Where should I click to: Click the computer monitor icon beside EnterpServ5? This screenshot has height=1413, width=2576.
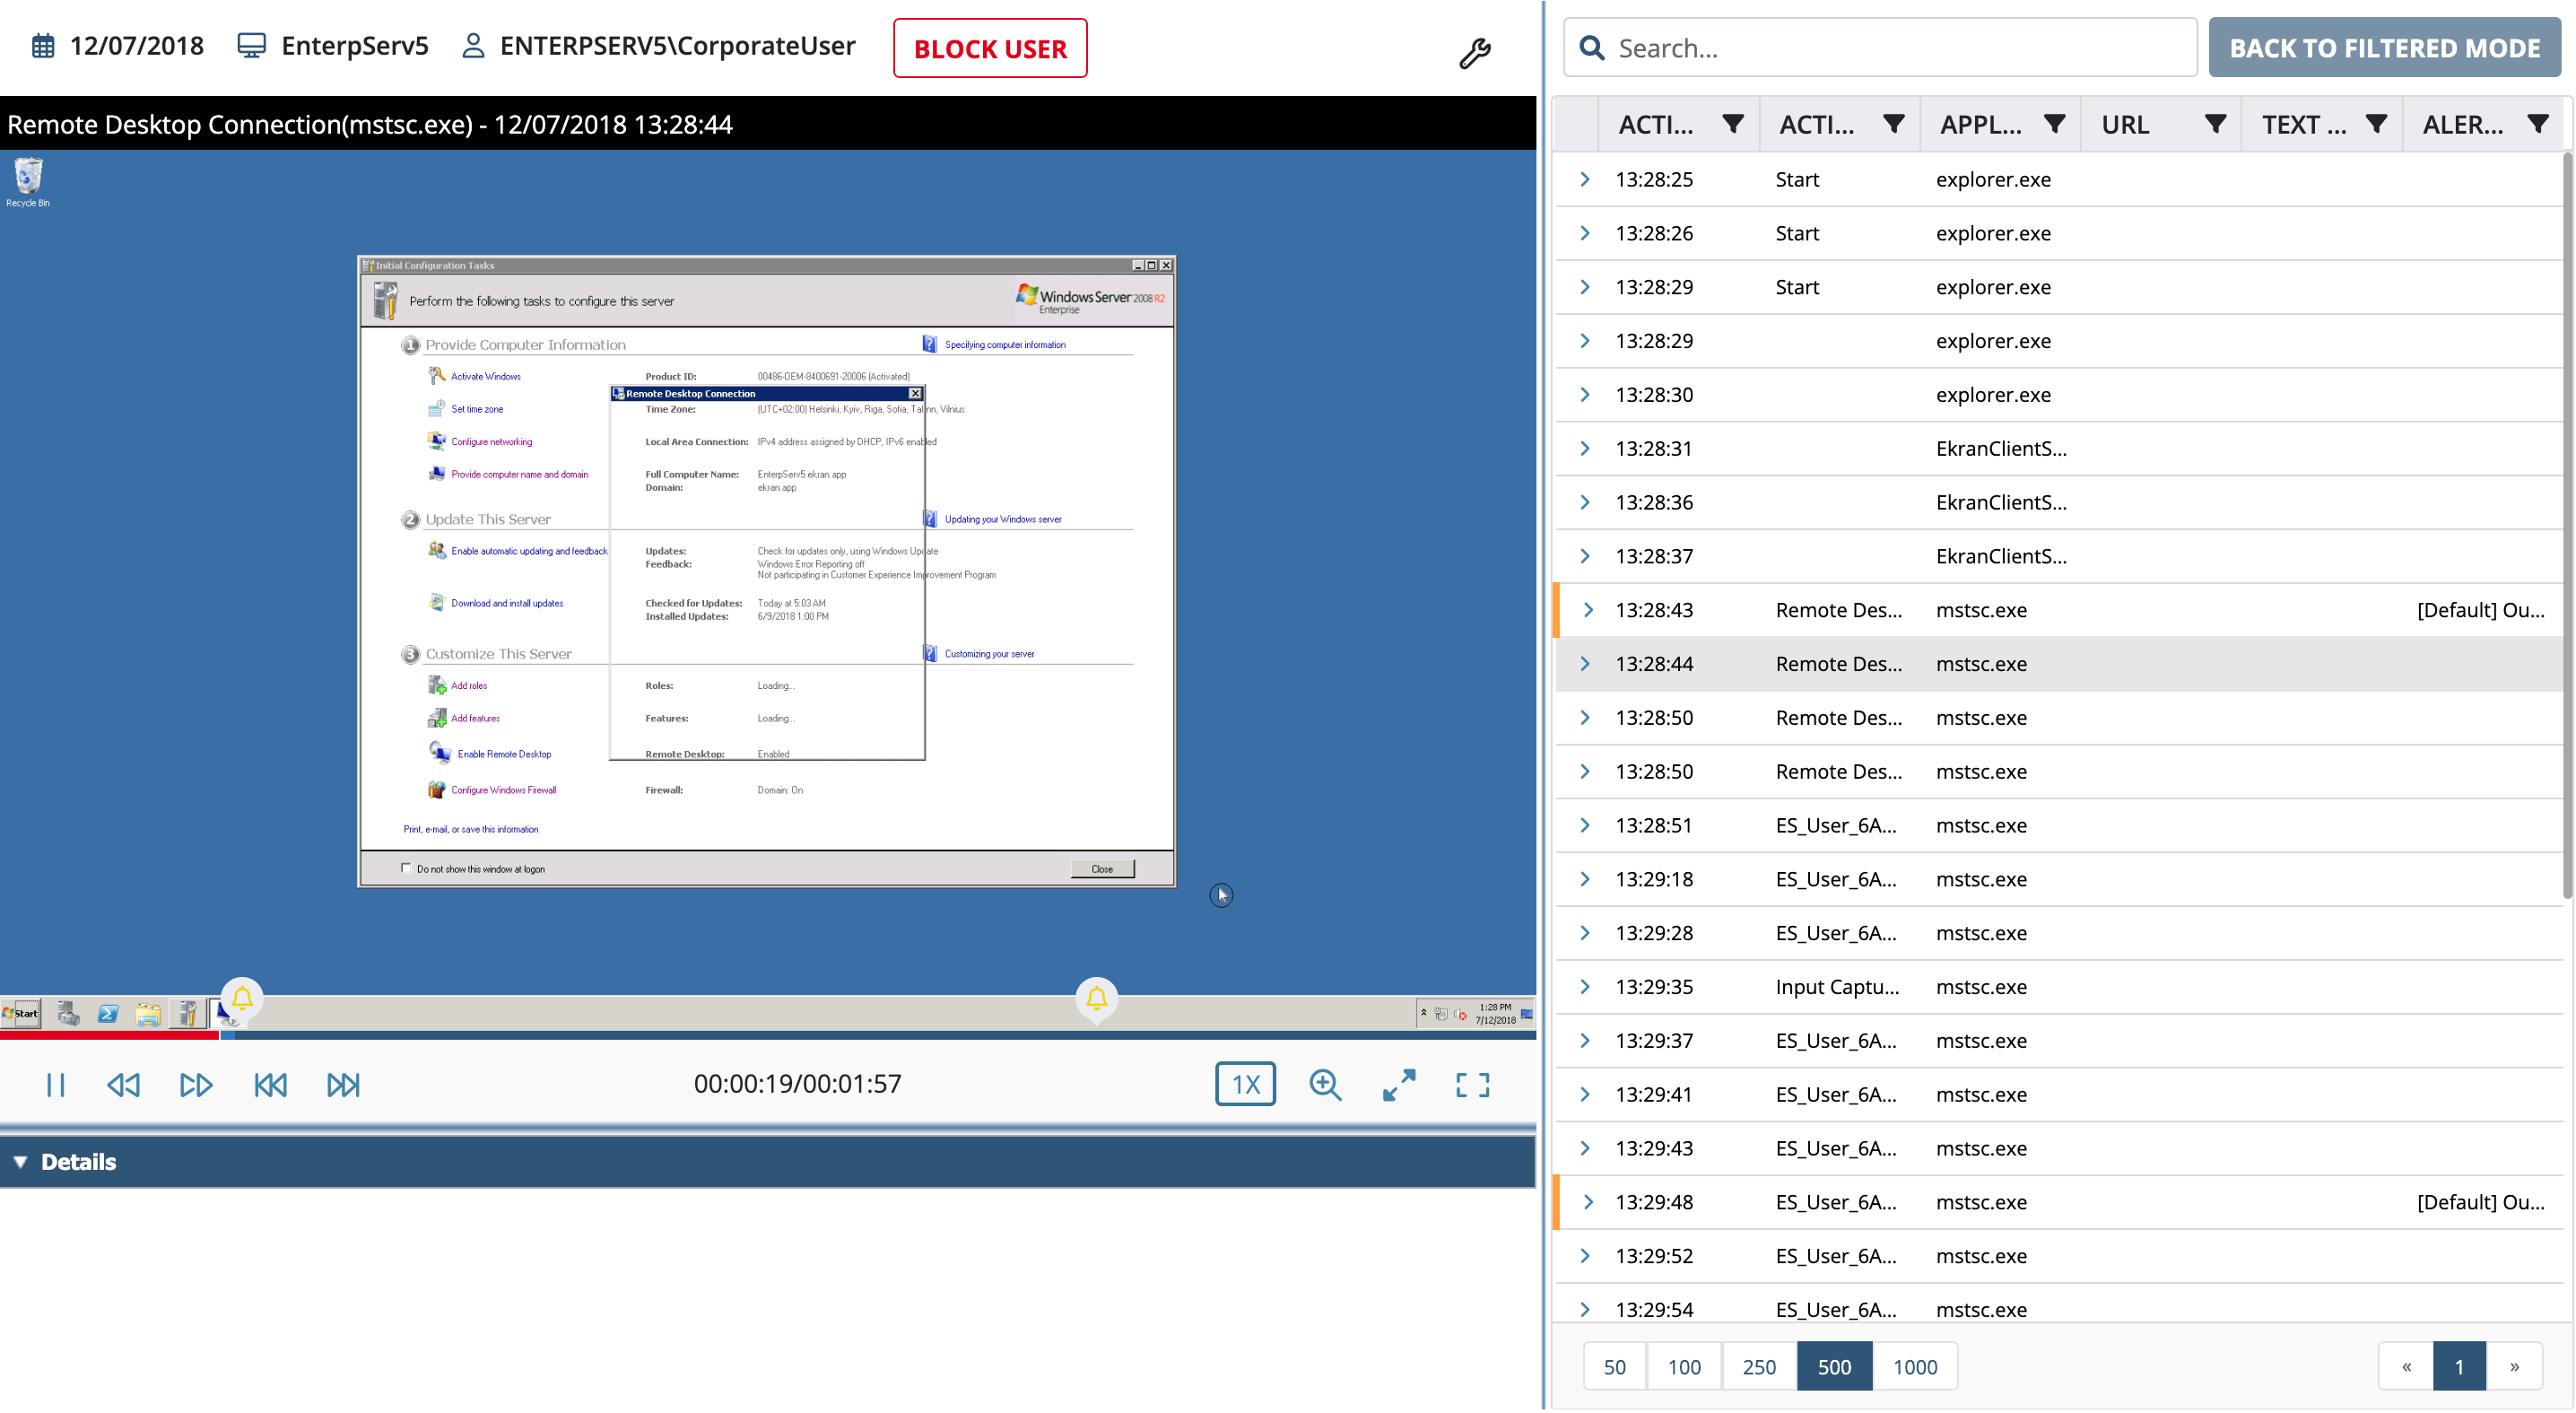(252, 46)
